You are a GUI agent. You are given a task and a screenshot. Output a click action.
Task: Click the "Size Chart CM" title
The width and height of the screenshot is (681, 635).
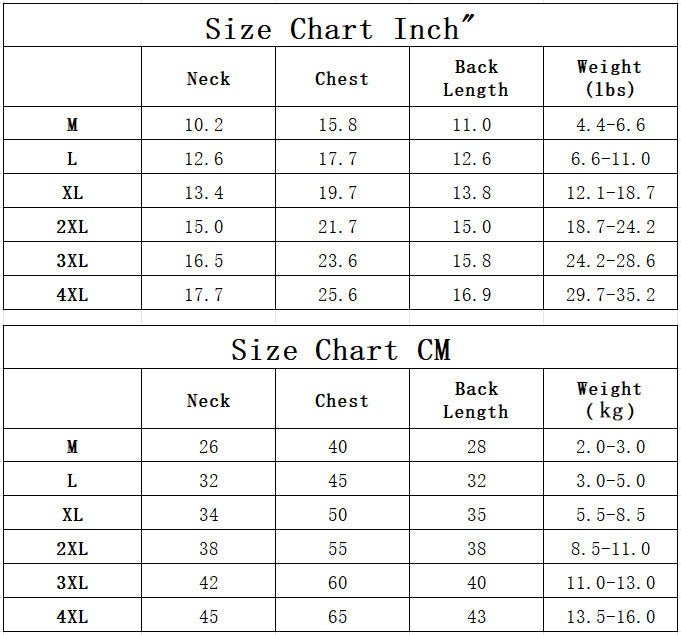340,350
